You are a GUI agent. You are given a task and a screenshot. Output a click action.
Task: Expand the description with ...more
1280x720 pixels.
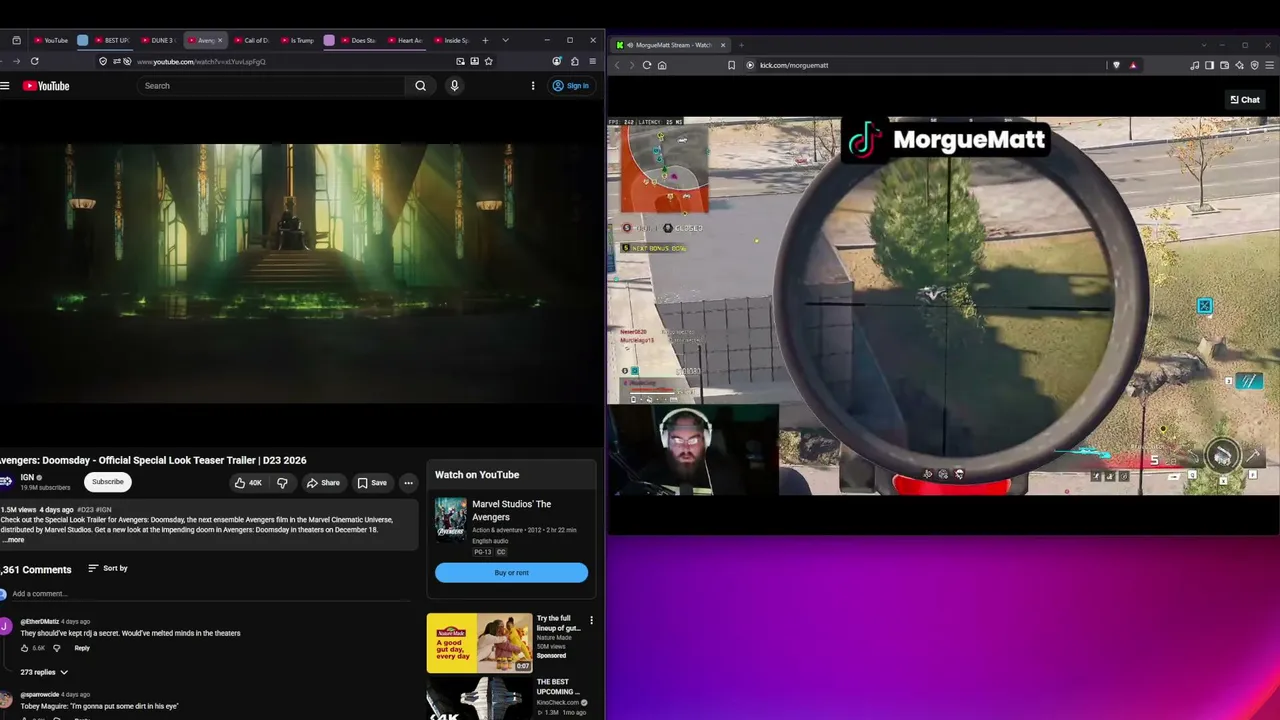[x=15, y=540]
